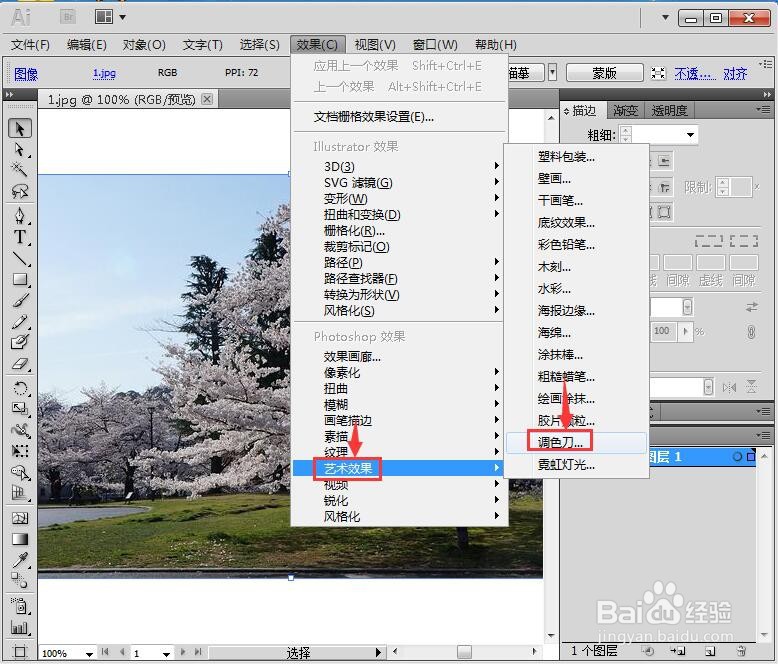Select the Rectangle tool

coord(20,279)
